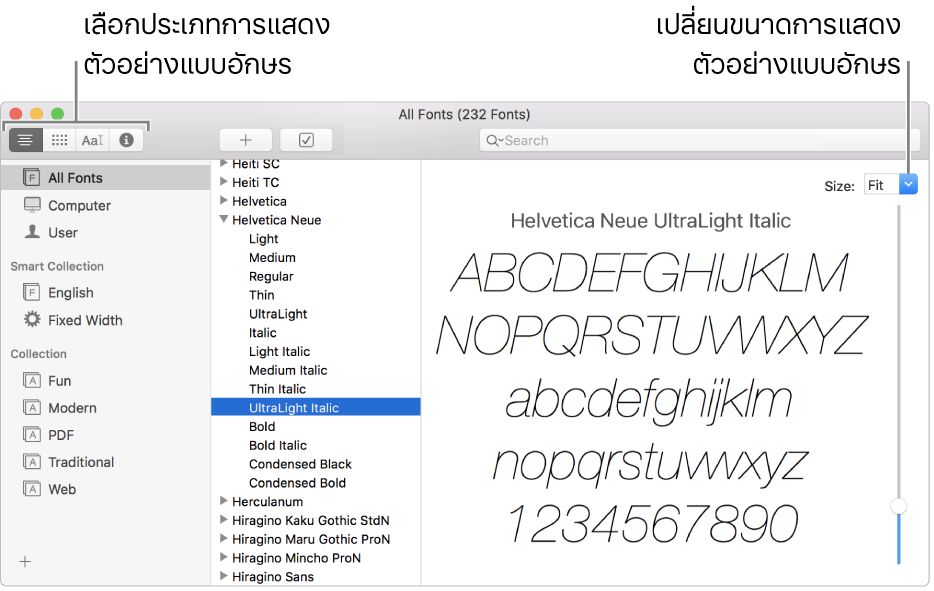Switch to Sample list view icon
The image size is (934, 591).
(25, 141)
